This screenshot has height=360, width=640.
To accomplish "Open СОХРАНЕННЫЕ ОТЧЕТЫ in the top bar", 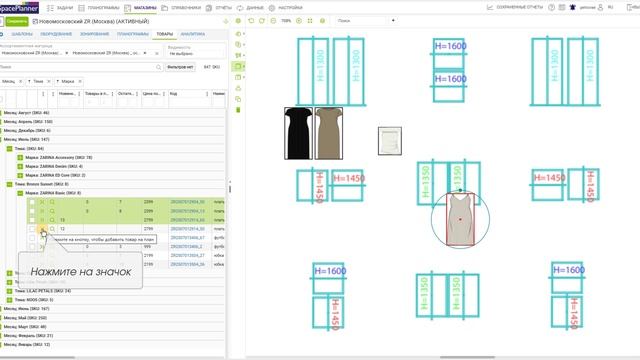I will [x=515, y=7].
